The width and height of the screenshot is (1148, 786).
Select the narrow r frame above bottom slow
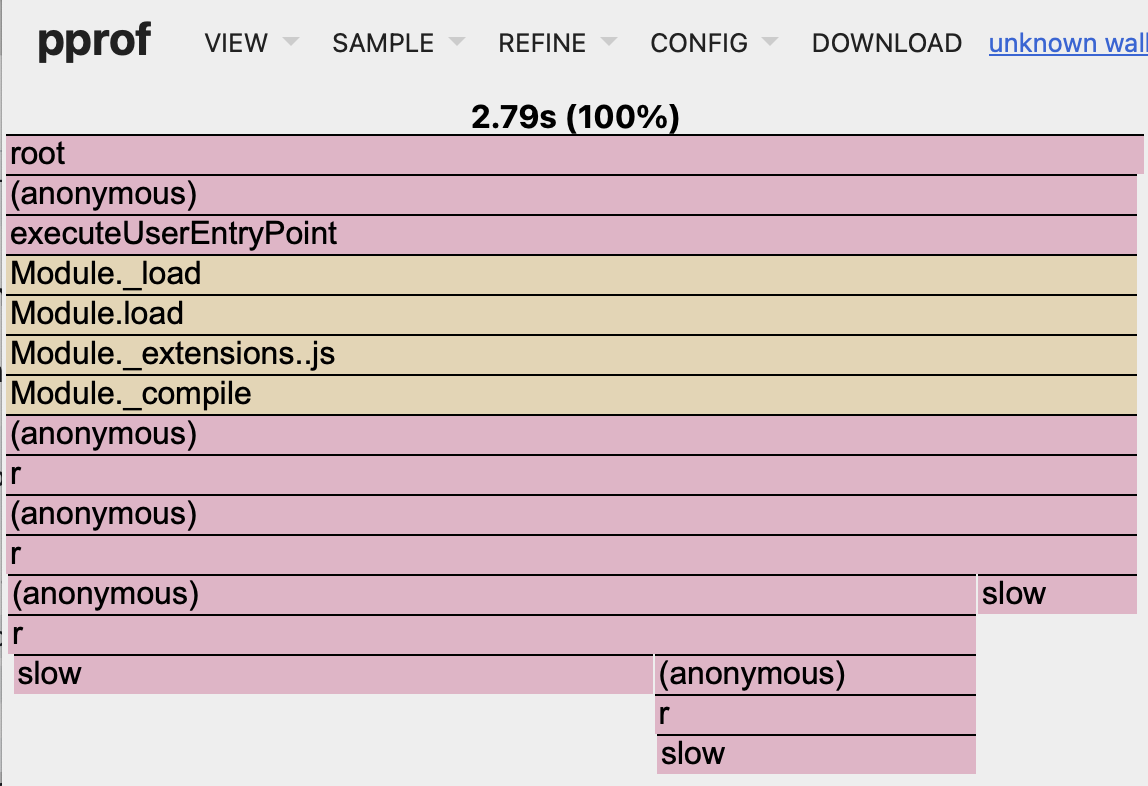(815, 715)
